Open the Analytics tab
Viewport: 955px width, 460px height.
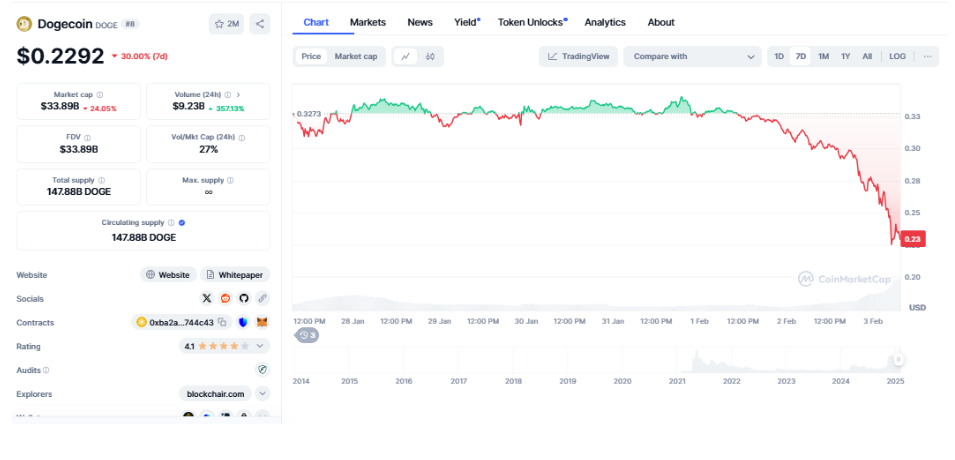tap(605, 23)
